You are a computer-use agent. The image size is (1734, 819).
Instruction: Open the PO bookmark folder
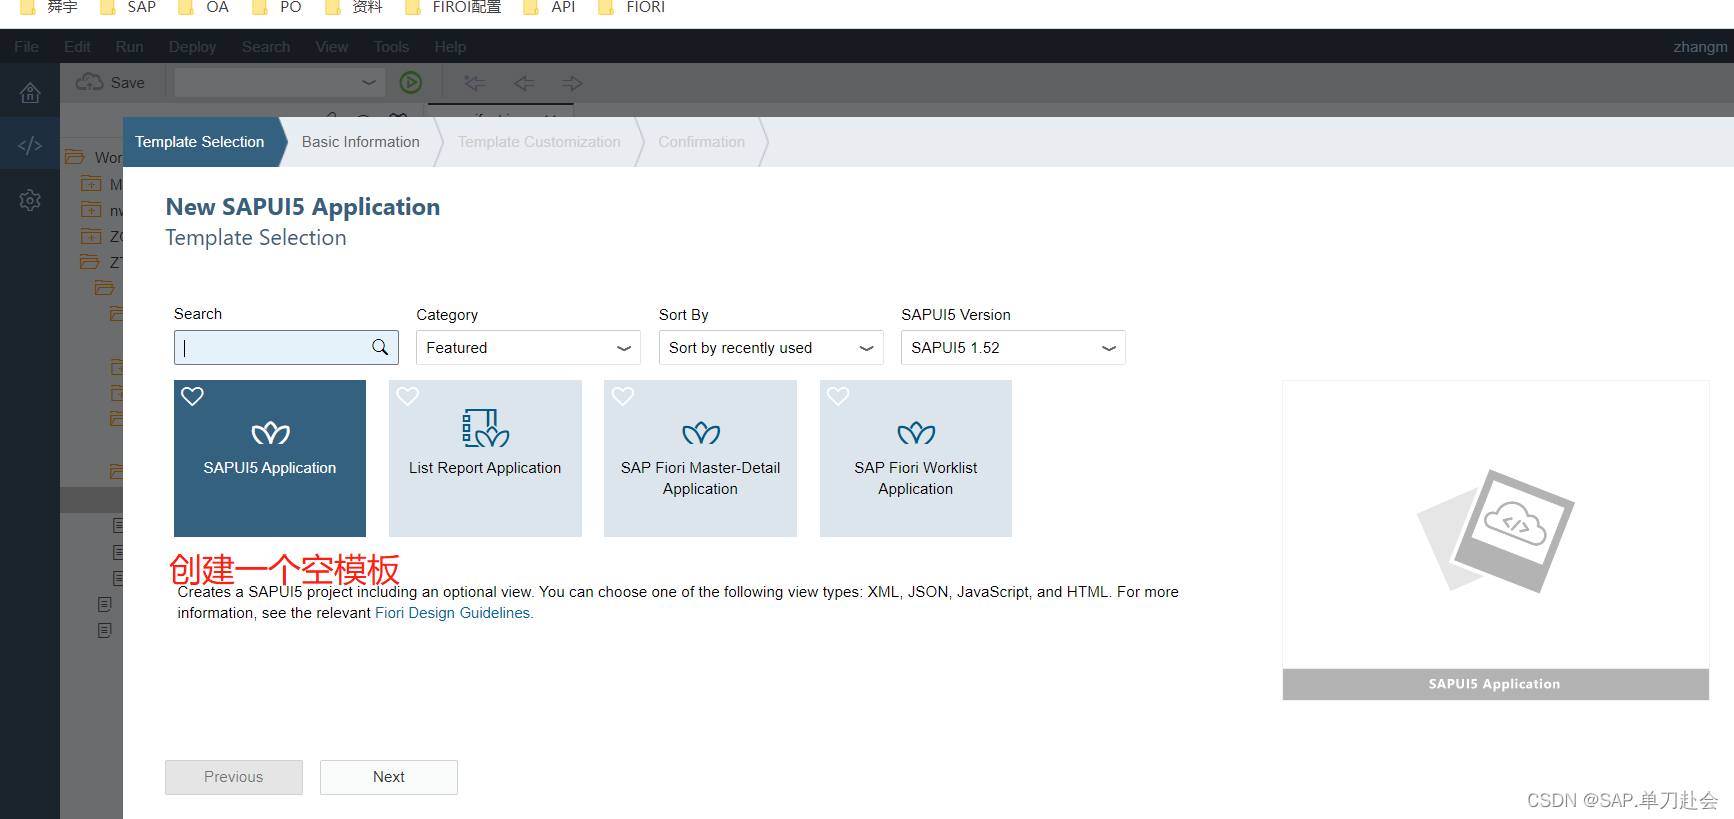277,7
